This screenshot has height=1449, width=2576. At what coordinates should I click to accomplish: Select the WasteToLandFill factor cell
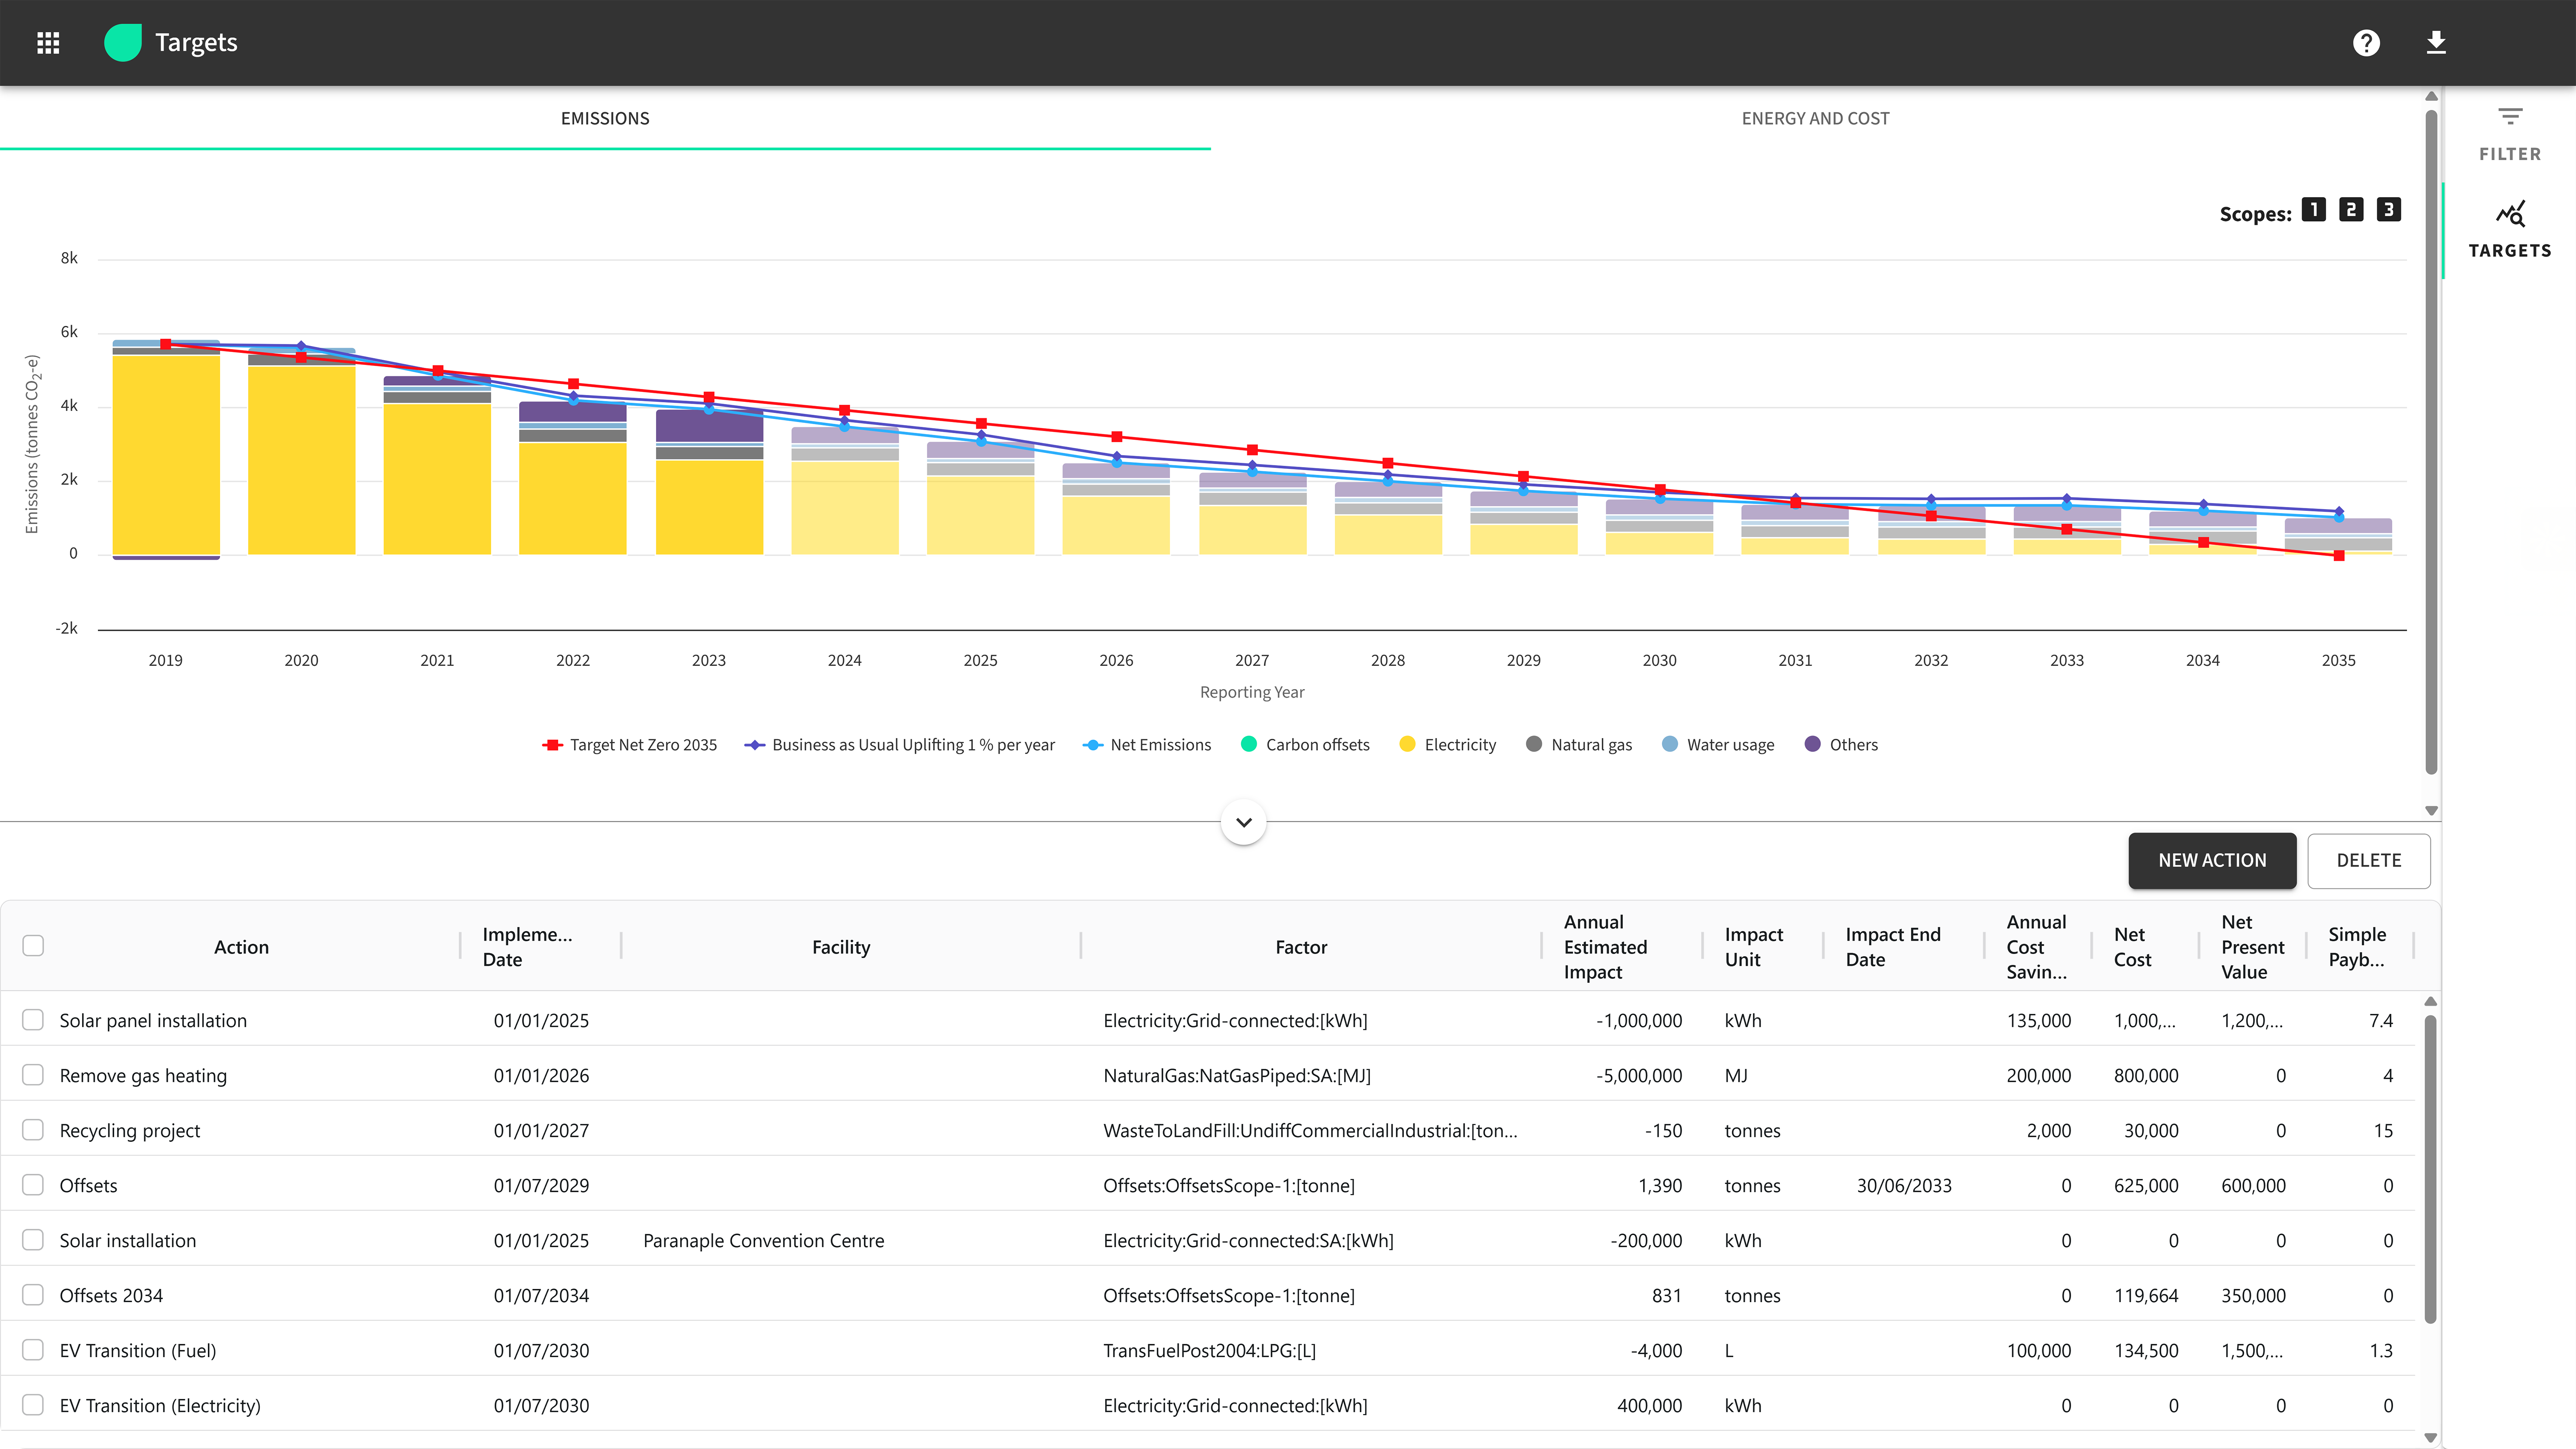[x=1310, y=1130]
